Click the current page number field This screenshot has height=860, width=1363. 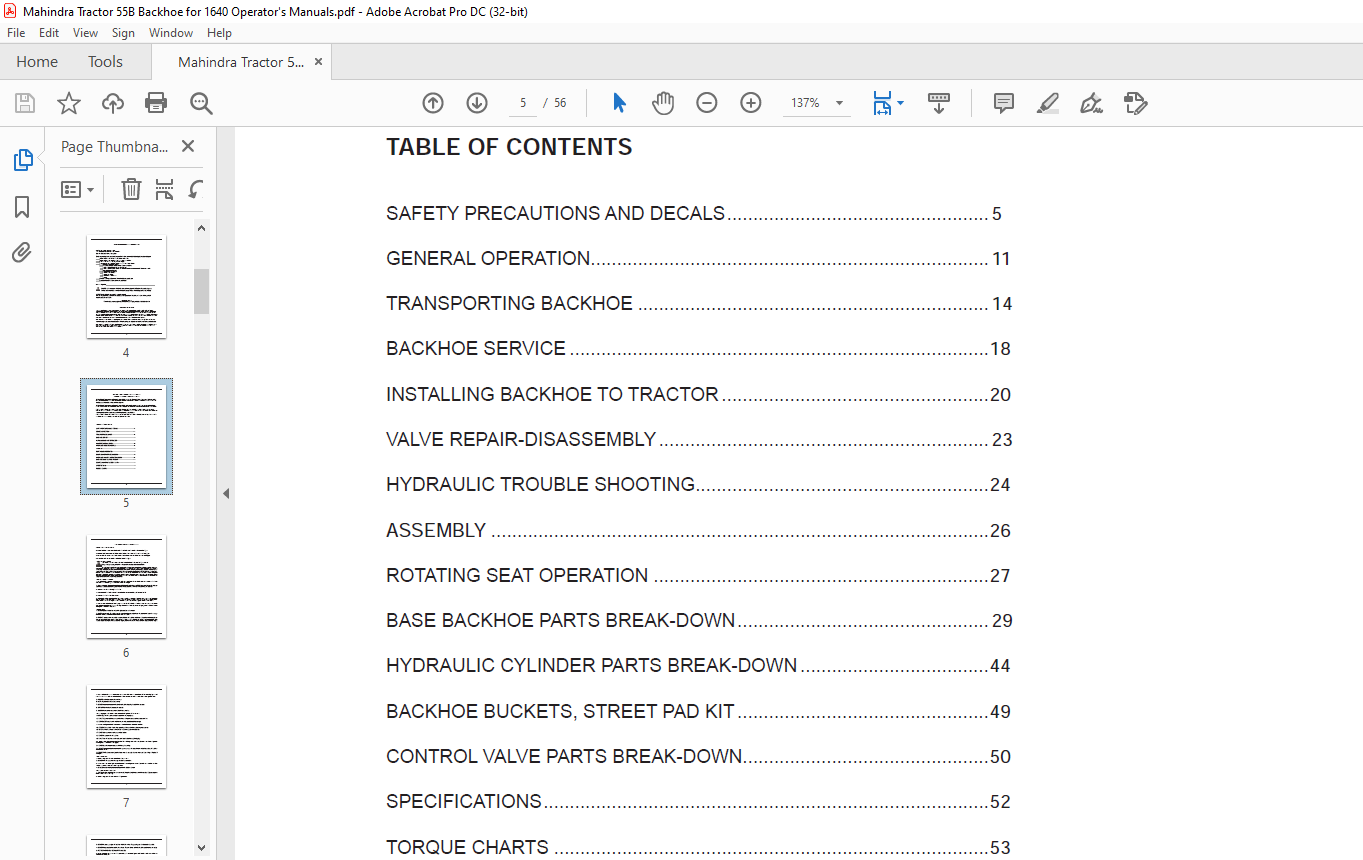click(522, 103)
